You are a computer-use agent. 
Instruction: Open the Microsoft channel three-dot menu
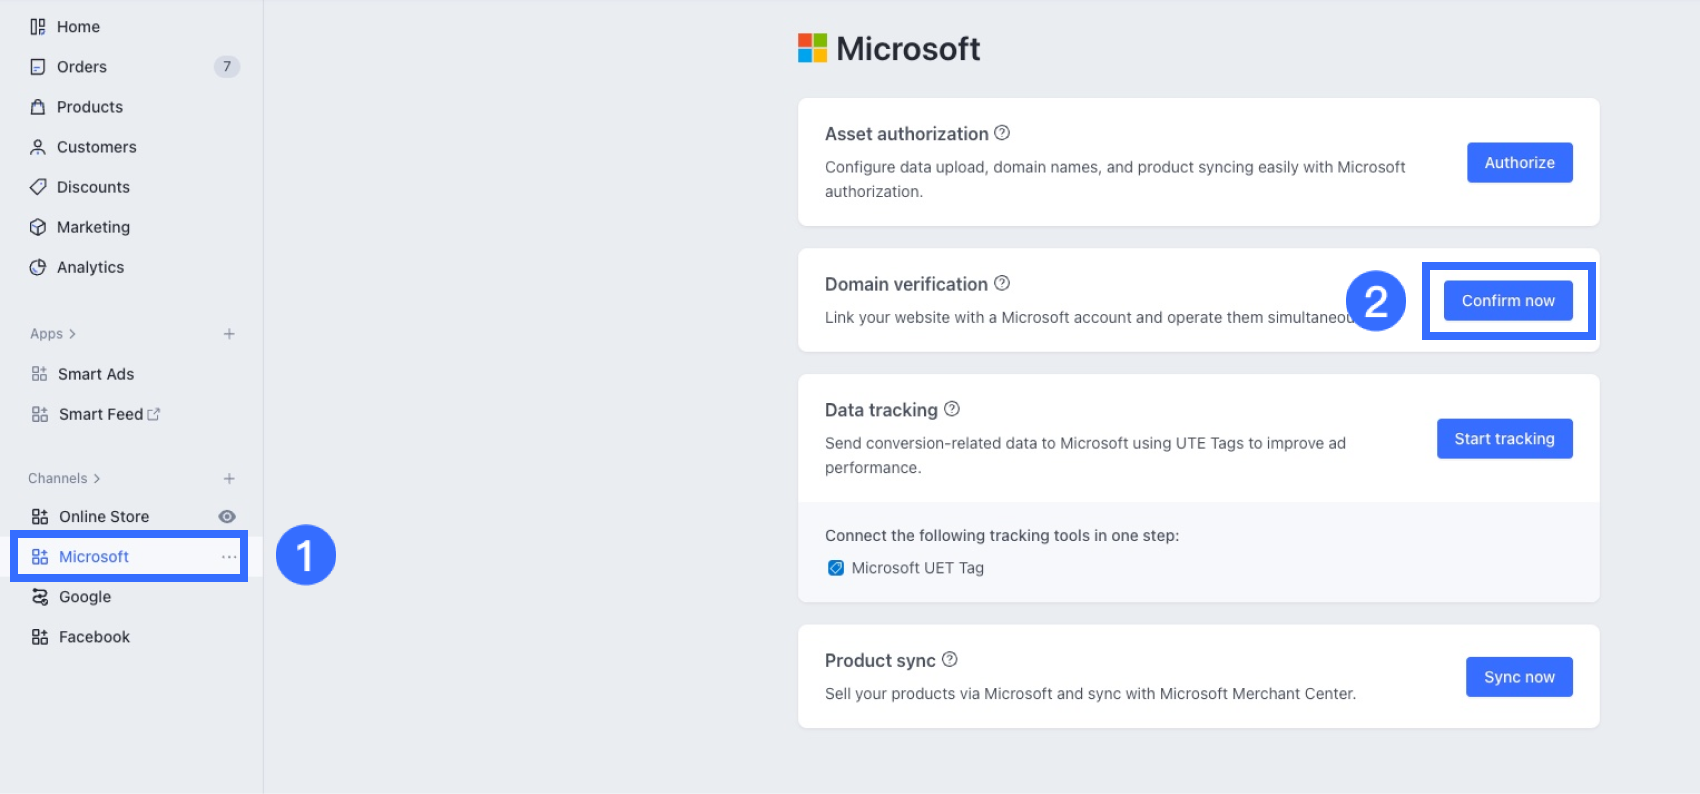click(x=229, y=557)
